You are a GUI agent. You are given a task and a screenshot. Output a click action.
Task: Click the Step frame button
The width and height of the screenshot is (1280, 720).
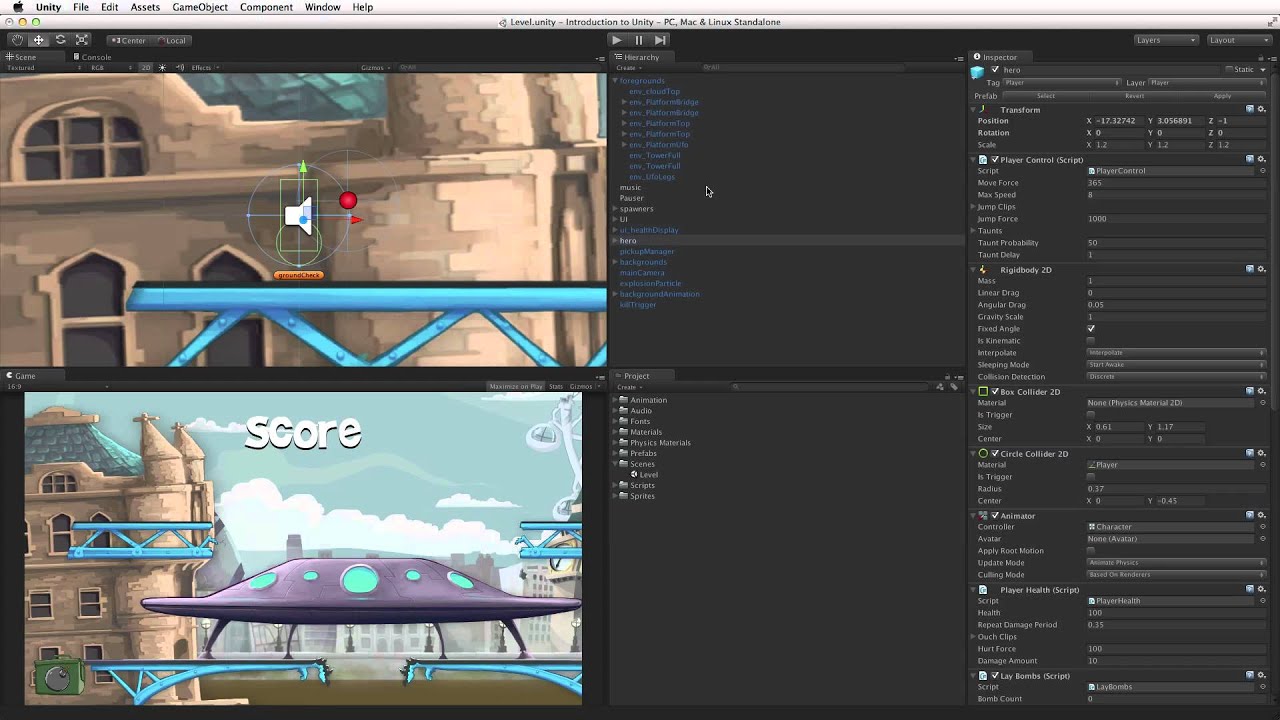(660, 40)
